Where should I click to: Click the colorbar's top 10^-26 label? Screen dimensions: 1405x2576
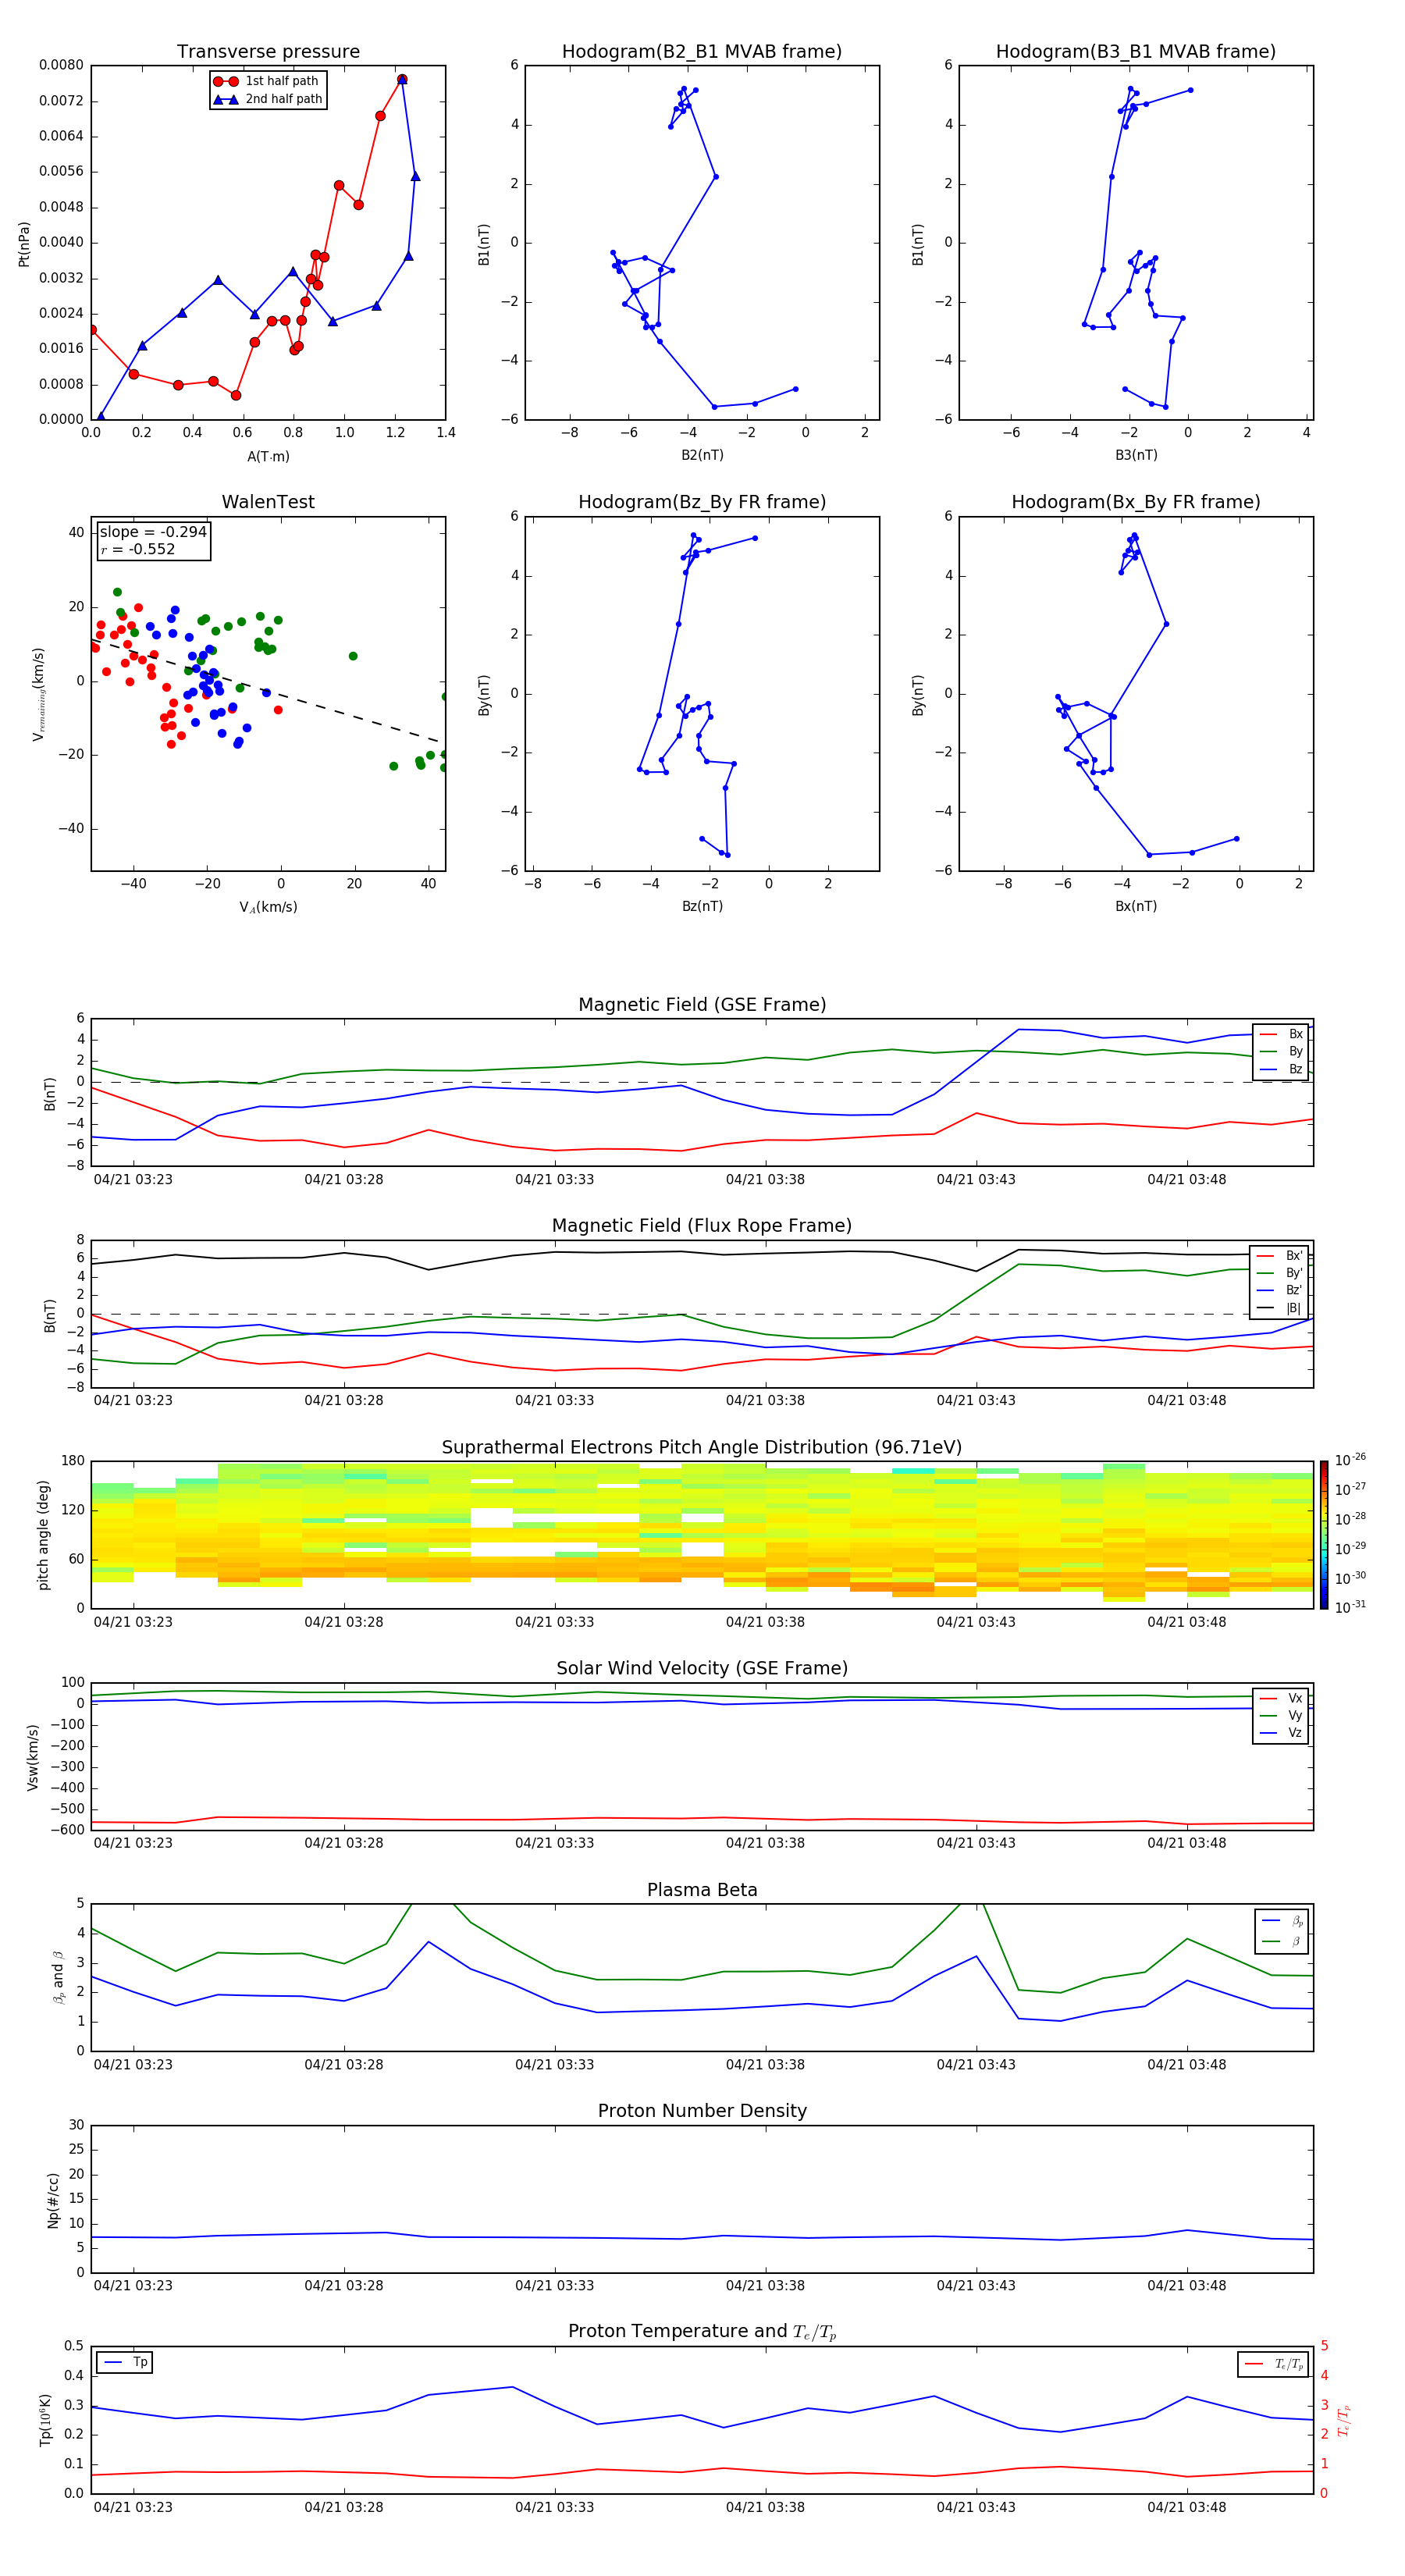pyautogui.click(x=1350, y=1460)
